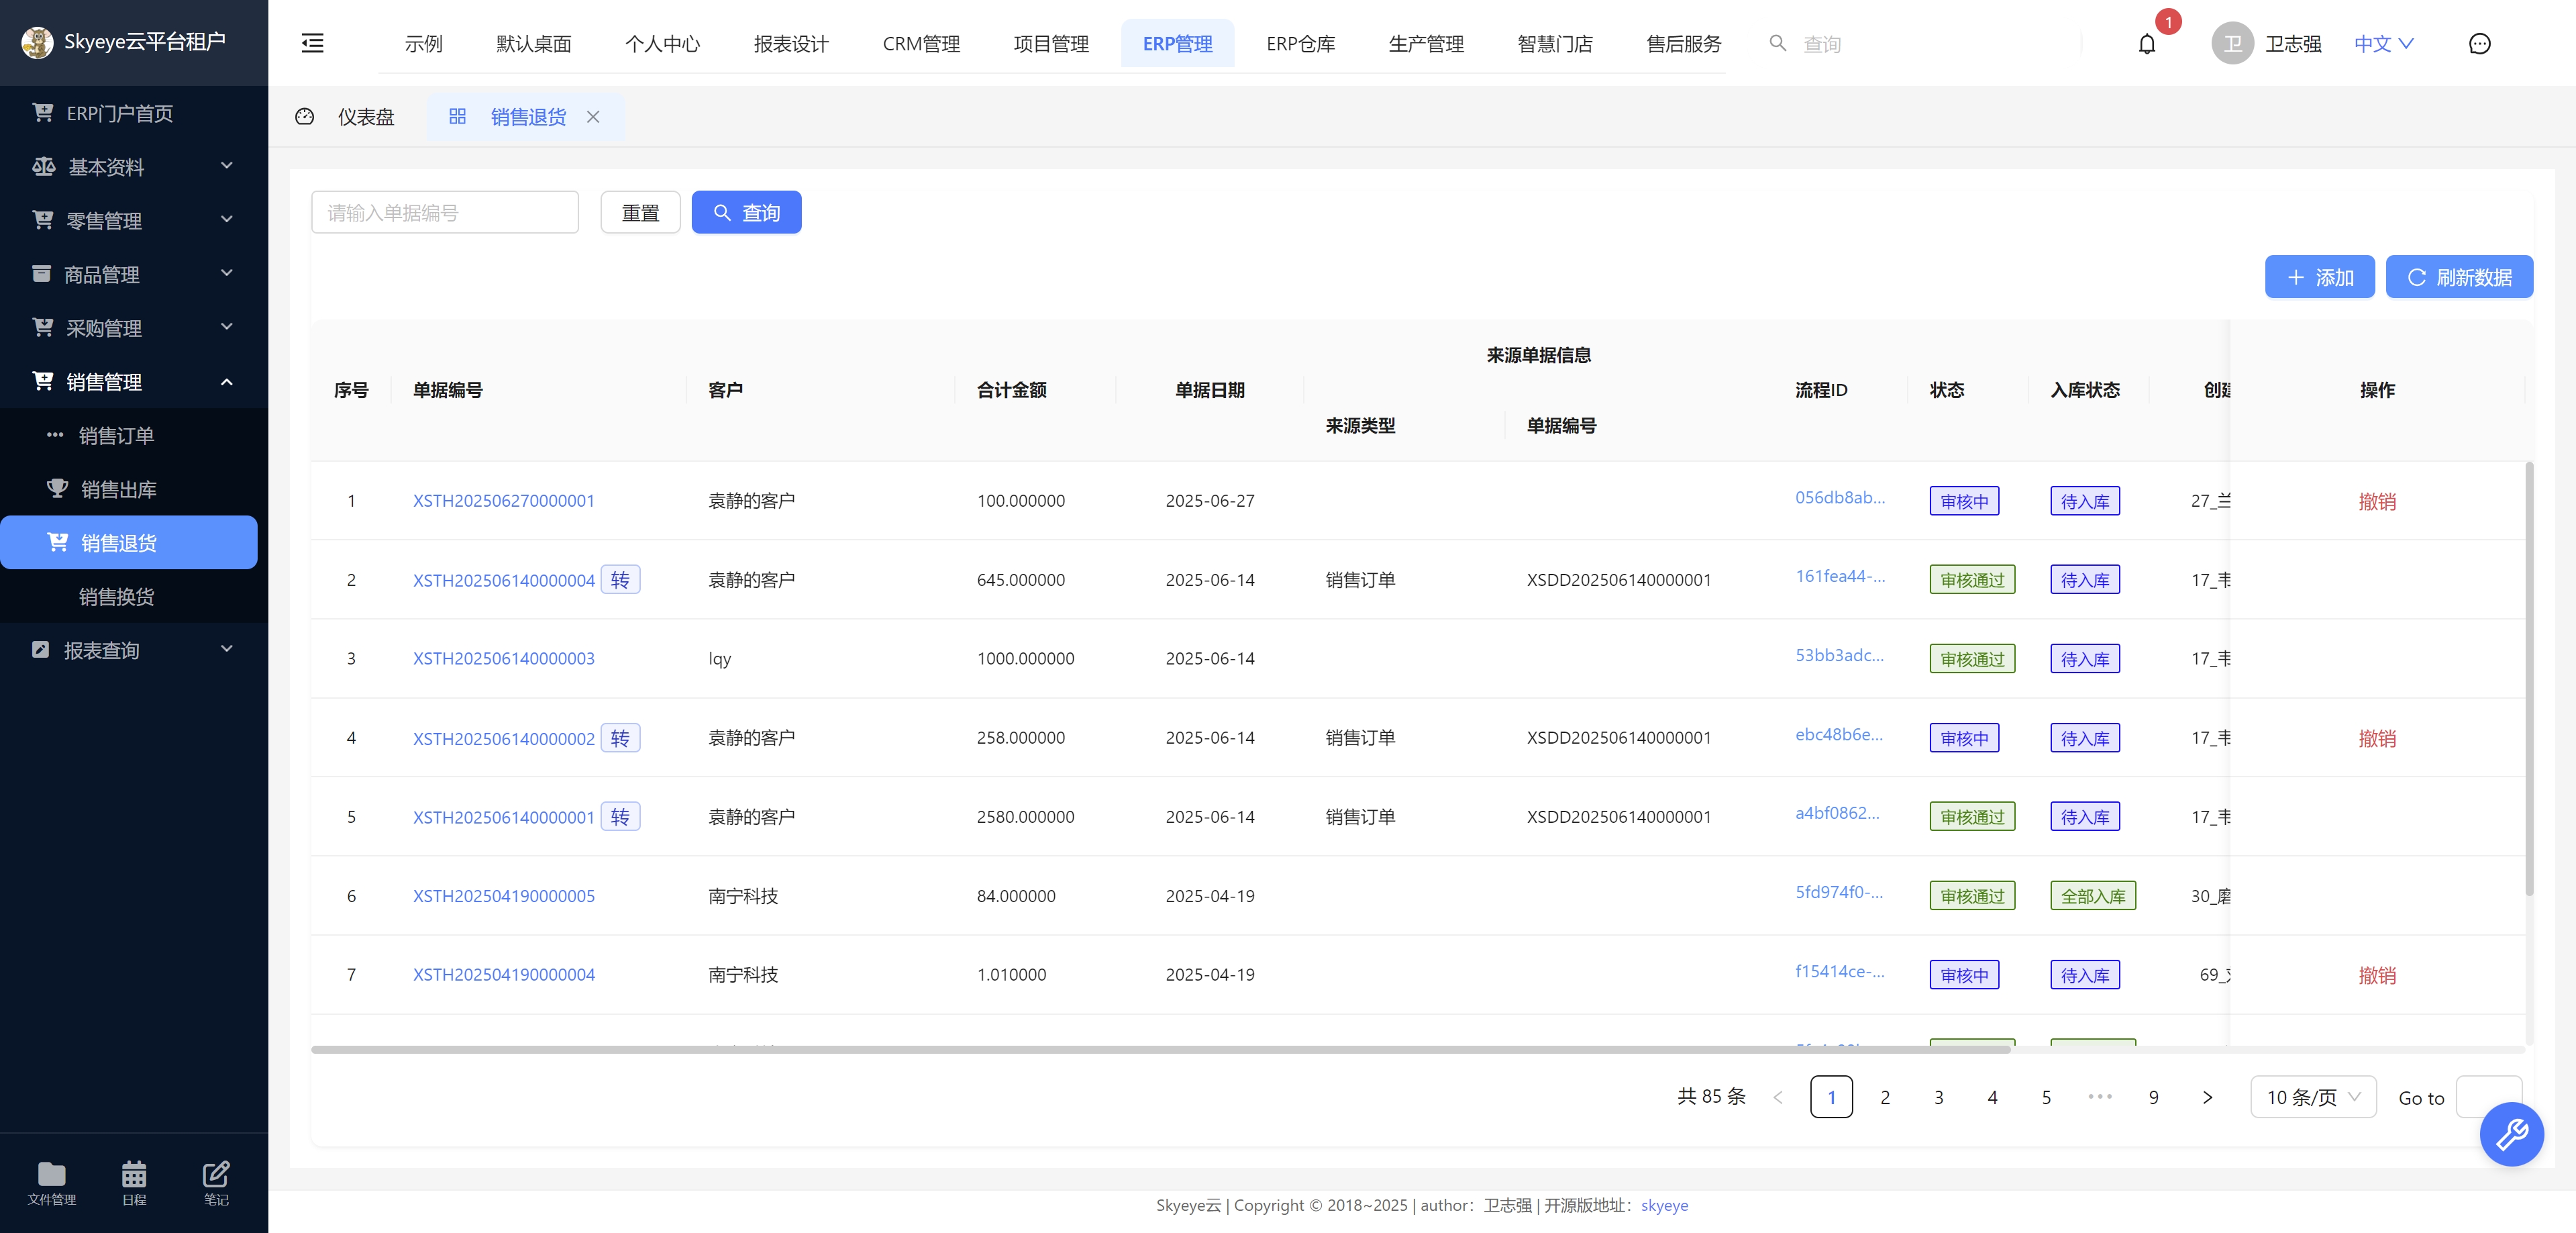Viewport: 2576px width, 1233px height.
Task: Click the wrench settings floating button
Action: click(x=2511, y=1134)
